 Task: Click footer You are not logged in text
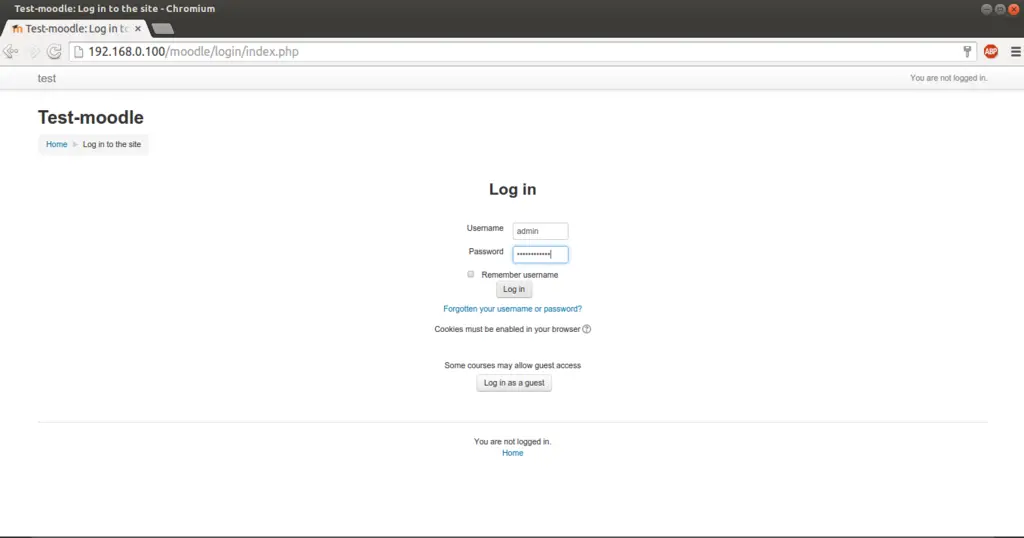(x=513, y=442)
